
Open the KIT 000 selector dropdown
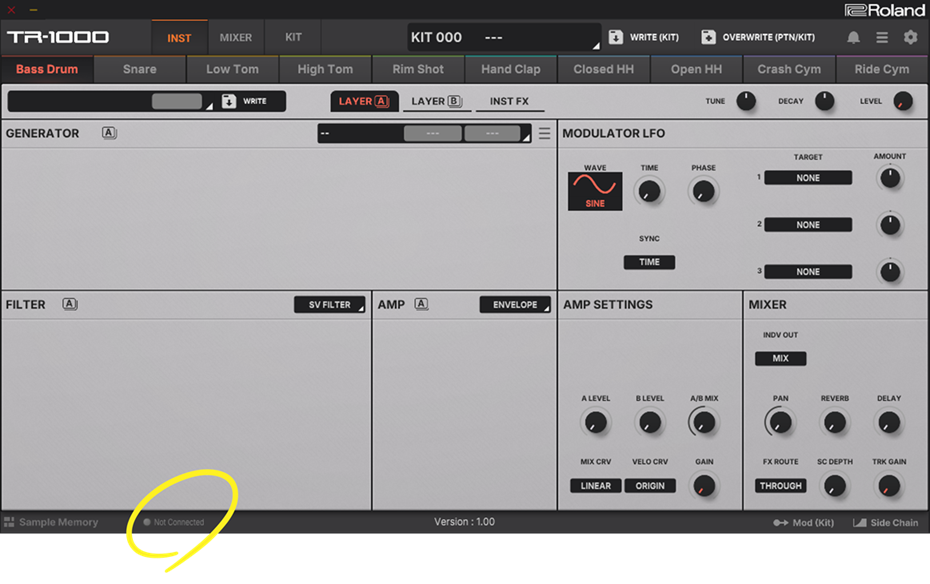point(504,37)
